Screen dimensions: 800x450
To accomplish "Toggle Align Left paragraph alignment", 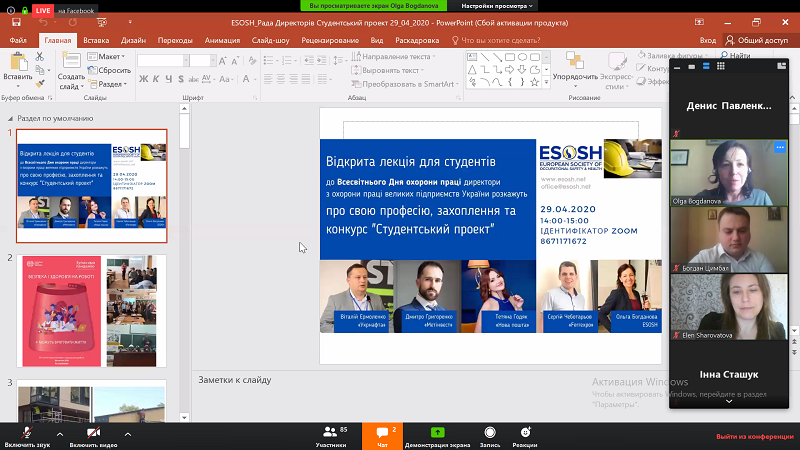I will [268, 79].
